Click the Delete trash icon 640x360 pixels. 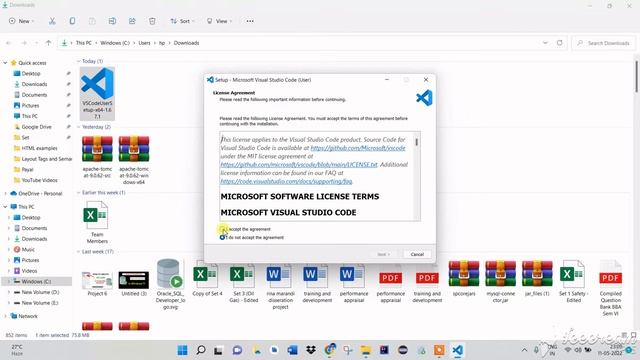(x=152, y=21)
